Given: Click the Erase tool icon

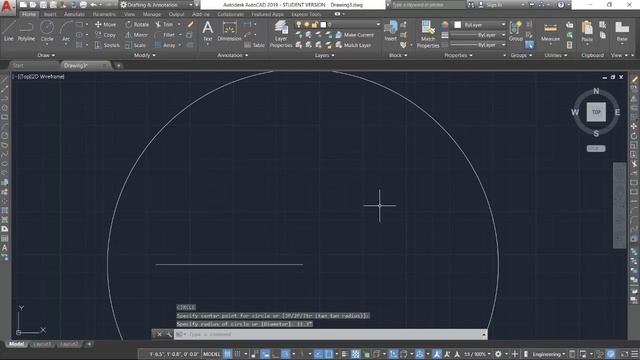Looking at the screenshot, I should 190,24.
